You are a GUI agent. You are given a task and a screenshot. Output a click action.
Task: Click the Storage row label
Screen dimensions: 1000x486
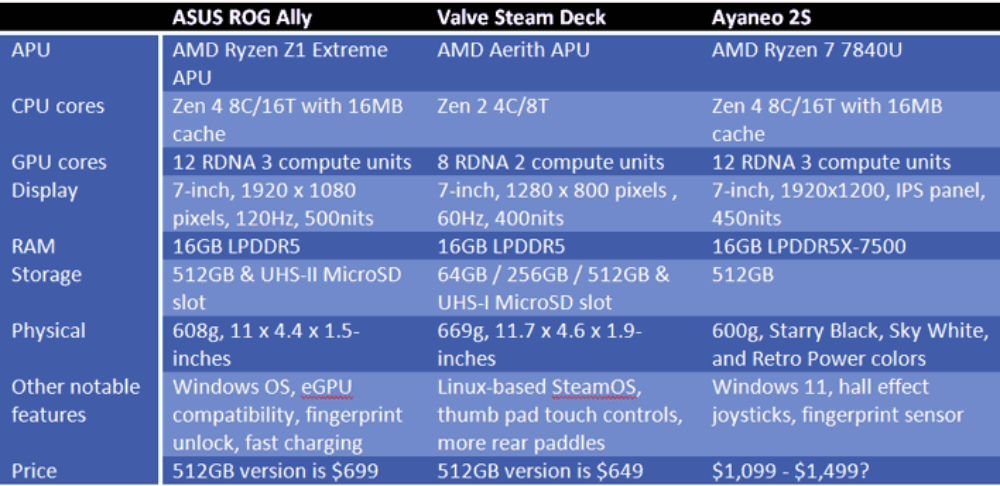coord(46,274)
